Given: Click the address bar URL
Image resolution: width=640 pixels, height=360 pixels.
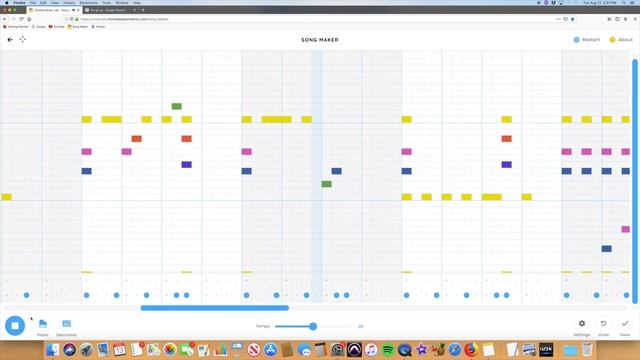Looking at the screenshot, I should [124, 19].
